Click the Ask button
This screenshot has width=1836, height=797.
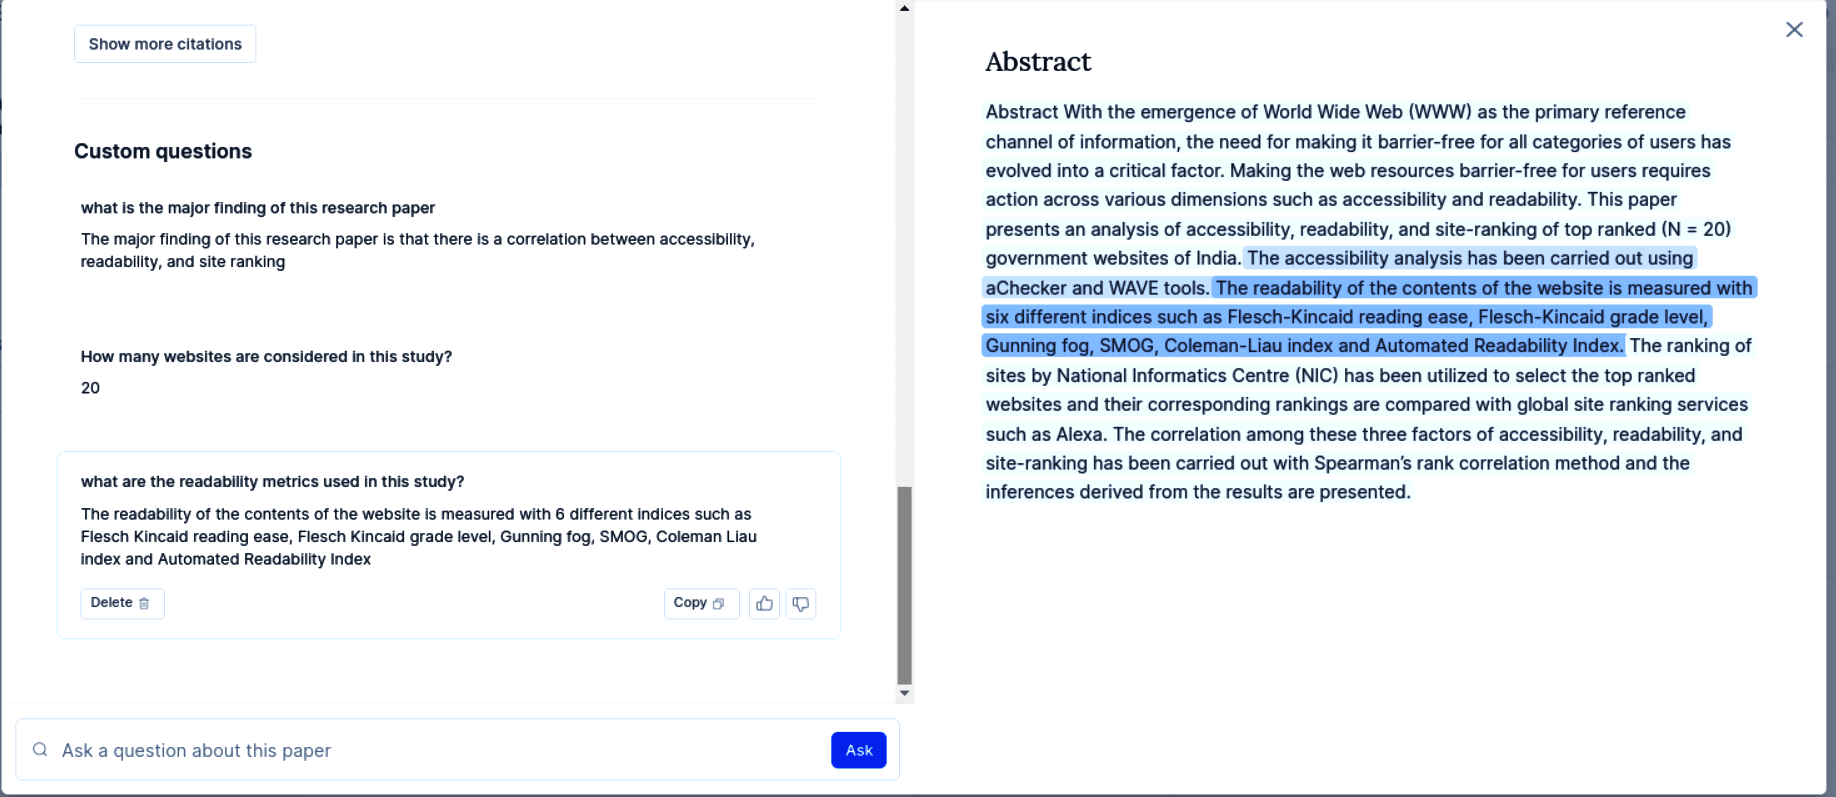[x=859, y=750]
